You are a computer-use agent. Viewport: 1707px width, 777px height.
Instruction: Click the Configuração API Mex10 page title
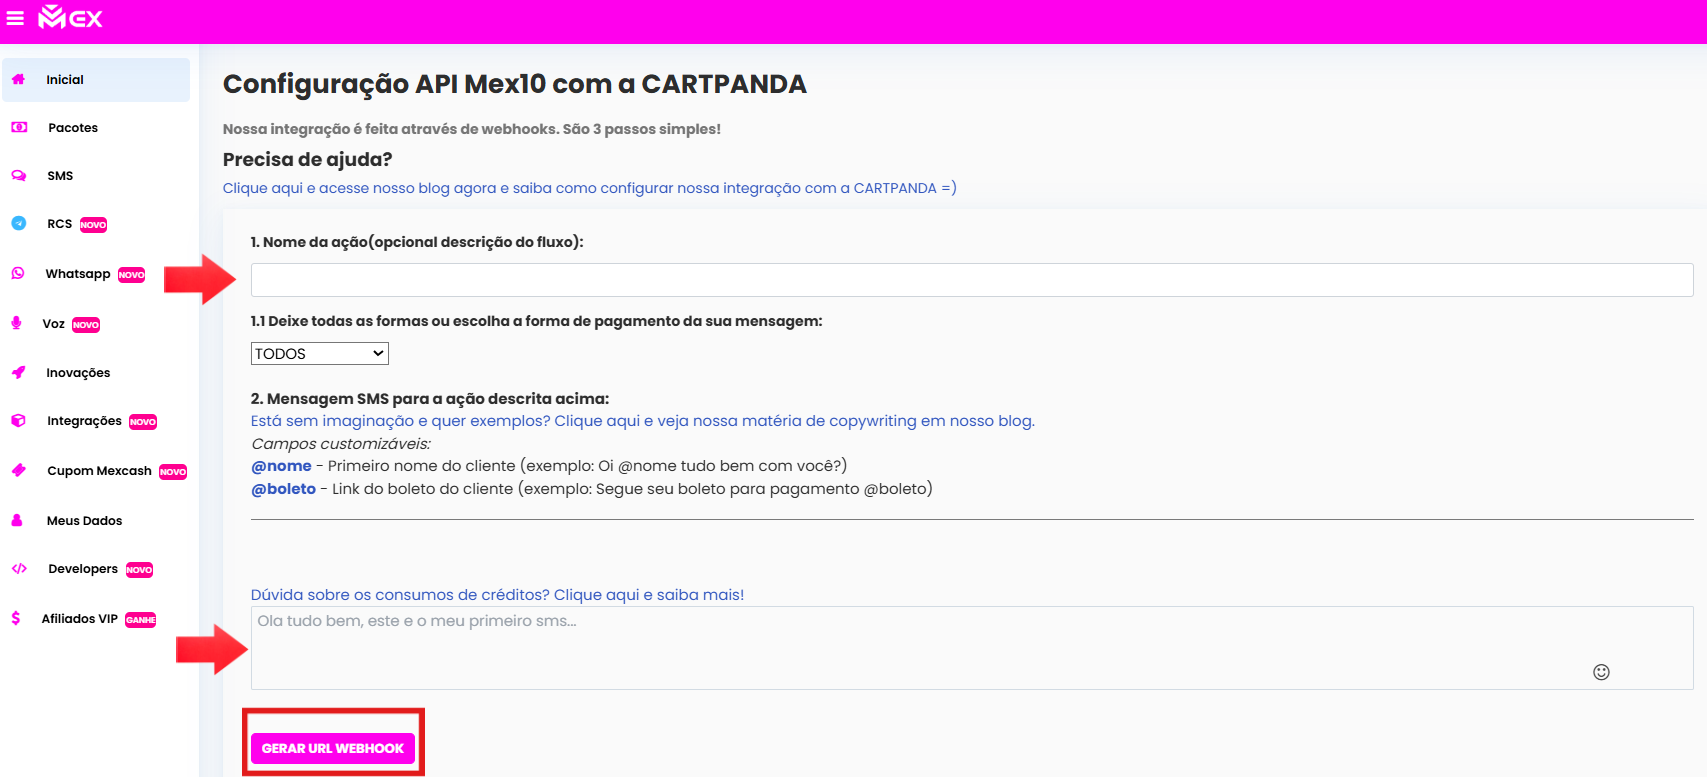pos(514,84)
